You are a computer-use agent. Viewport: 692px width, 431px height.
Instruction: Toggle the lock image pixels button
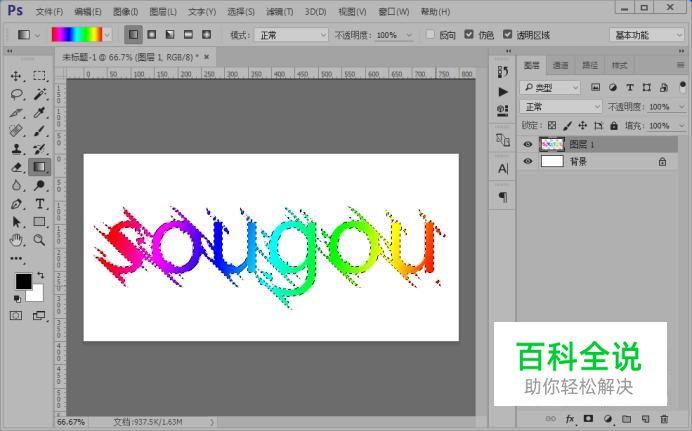(x=568, y=126)
